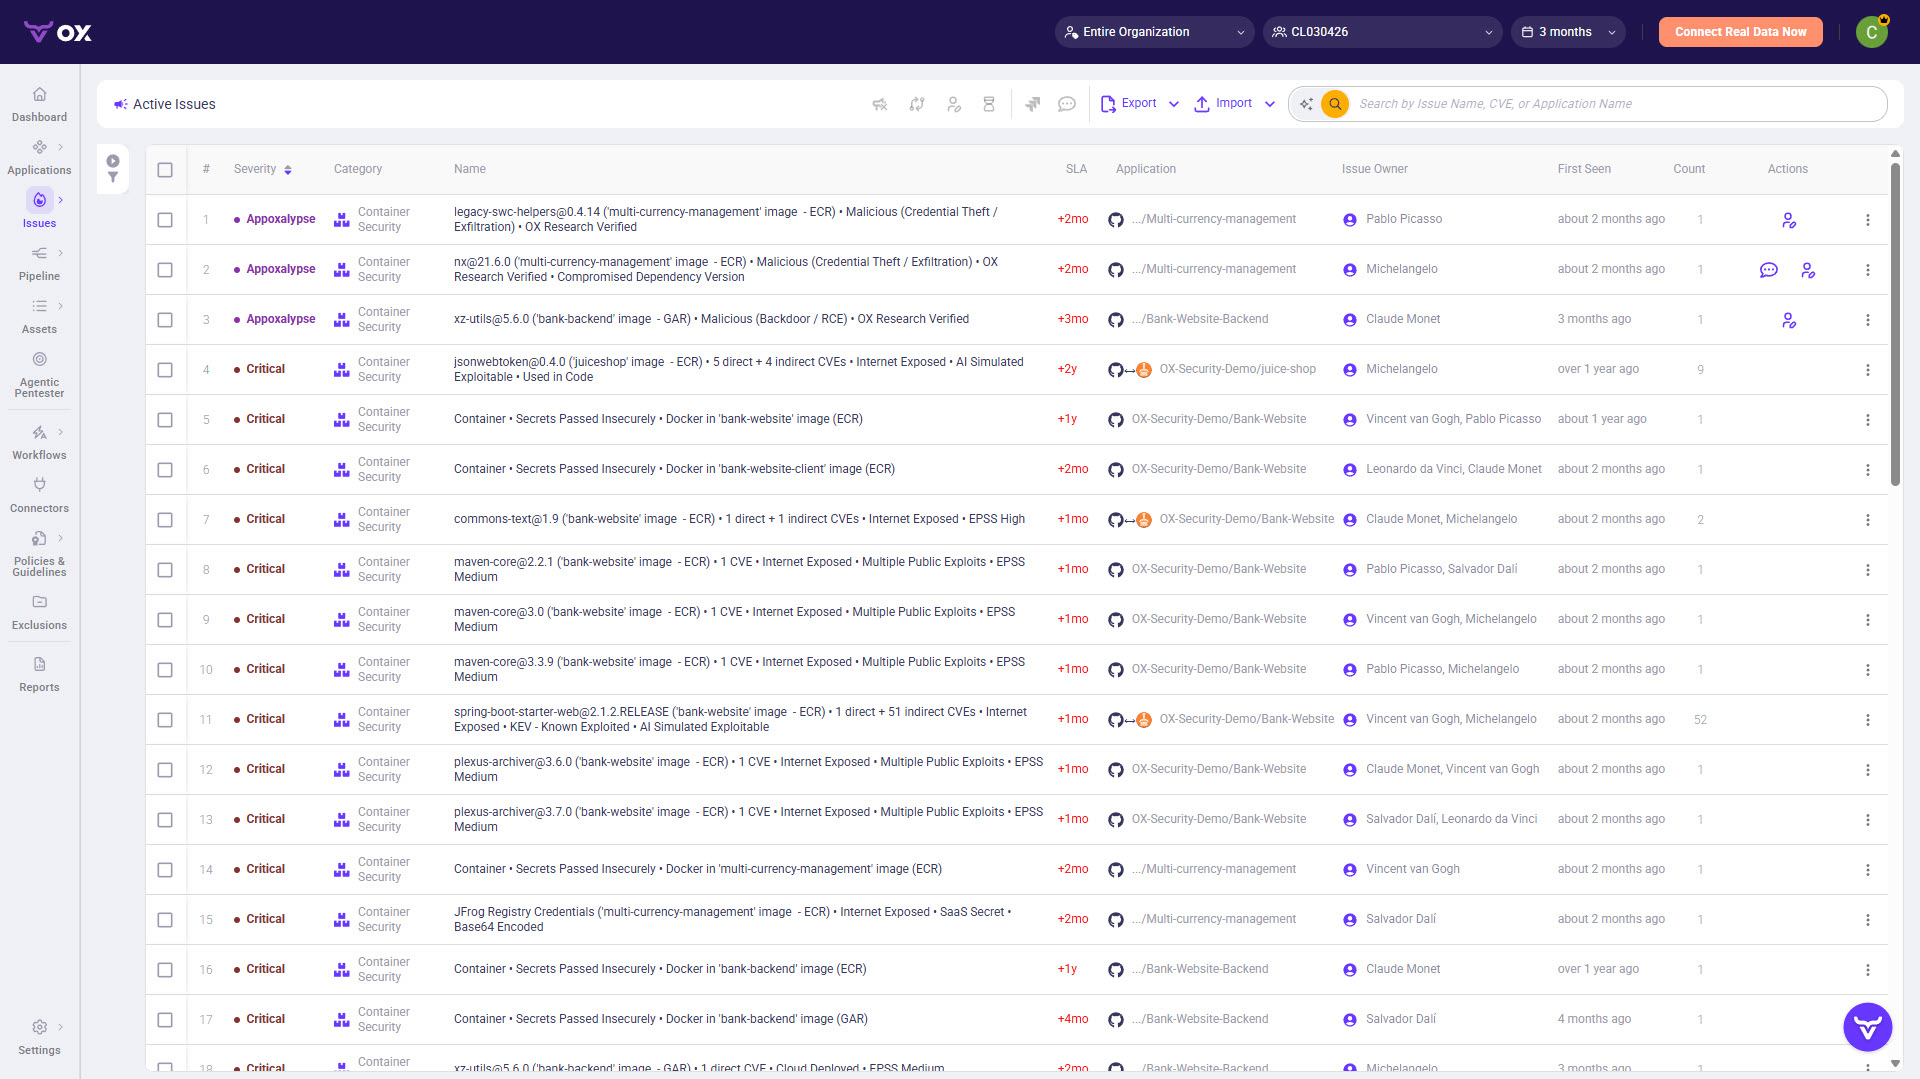
Task: Open the Entire Organization dropdown
Action: click(x=1154, y=32)
